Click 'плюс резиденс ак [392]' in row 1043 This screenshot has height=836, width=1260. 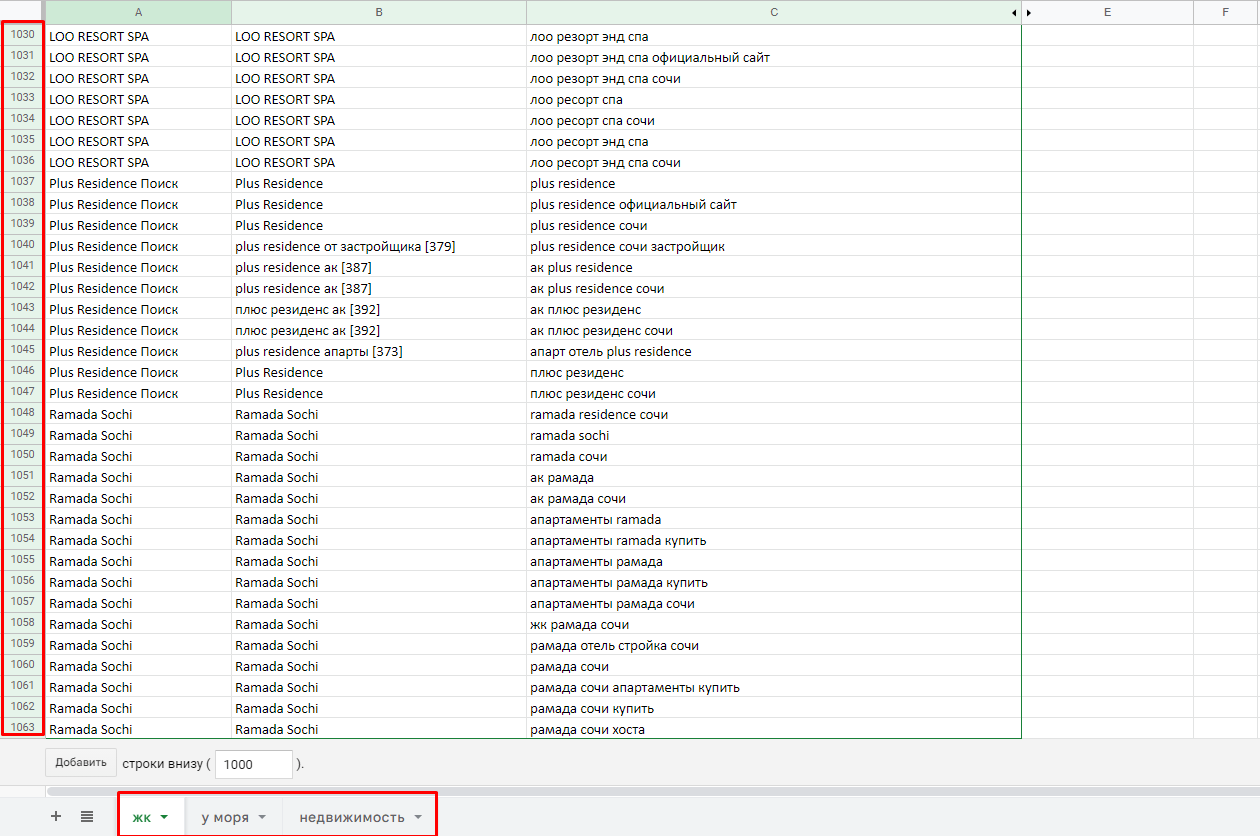click(379, 309)
